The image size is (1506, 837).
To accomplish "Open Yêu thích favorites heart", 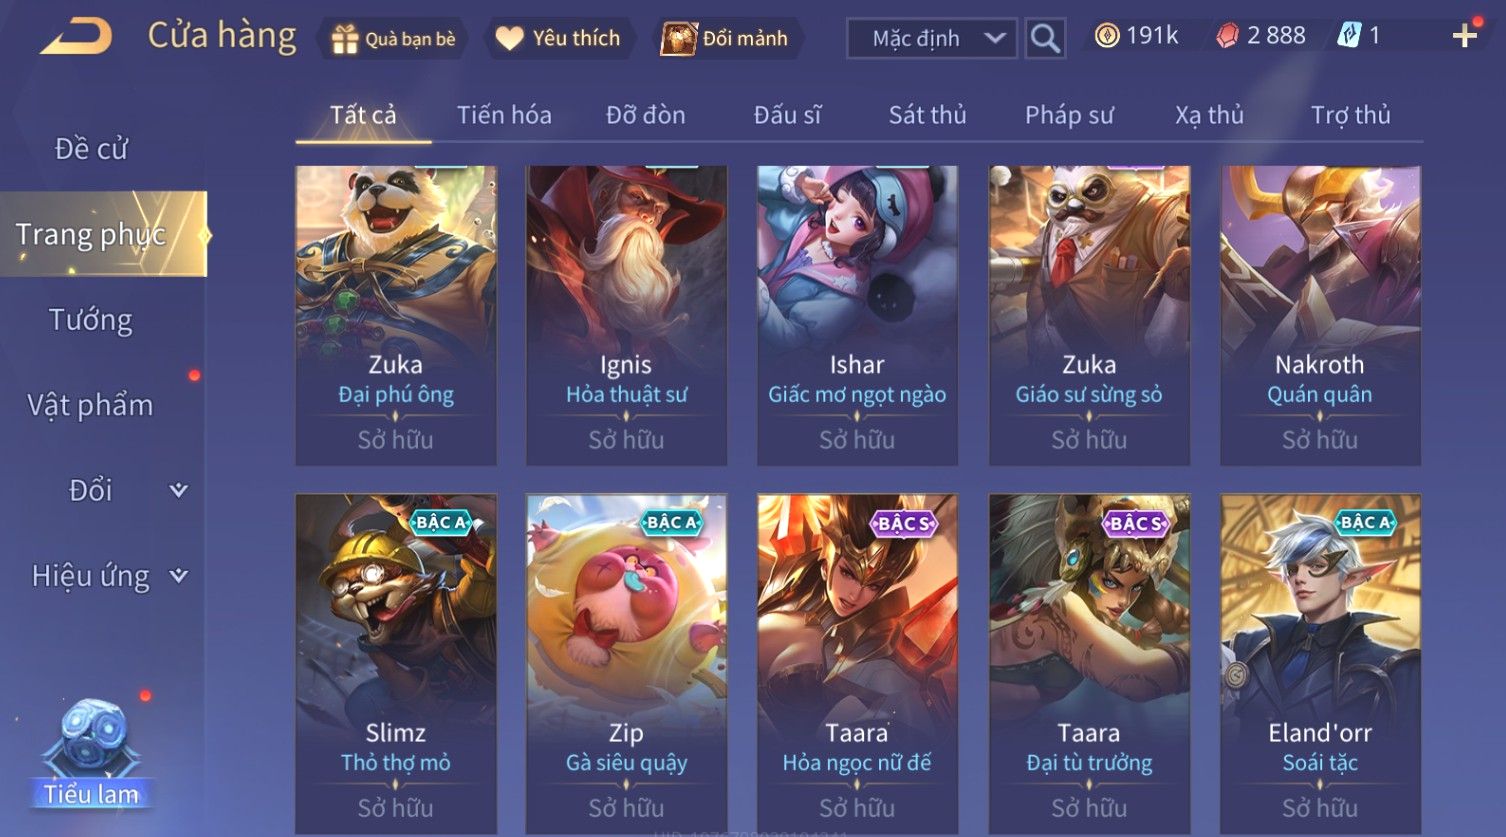I will pos(559,39).
